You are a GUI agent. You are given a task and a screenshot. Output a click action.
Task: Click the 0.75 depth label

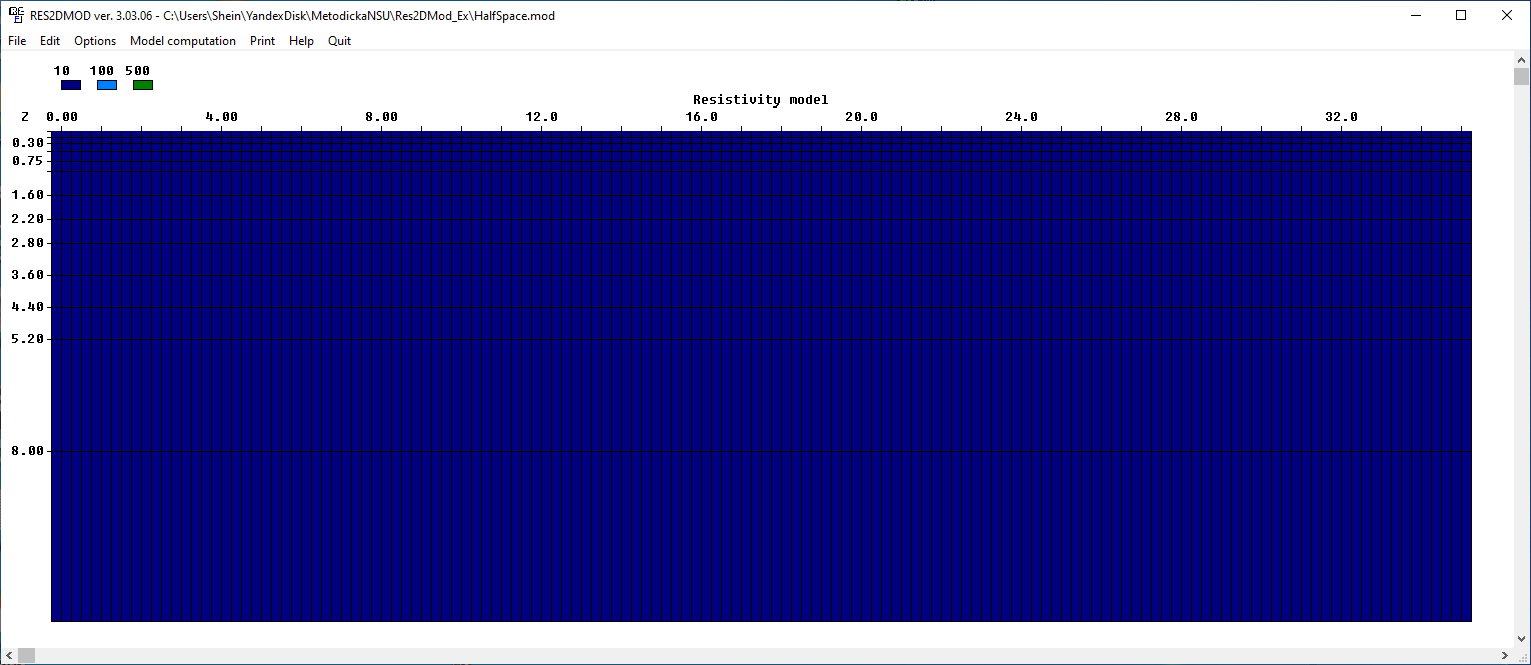pos(28,161)
